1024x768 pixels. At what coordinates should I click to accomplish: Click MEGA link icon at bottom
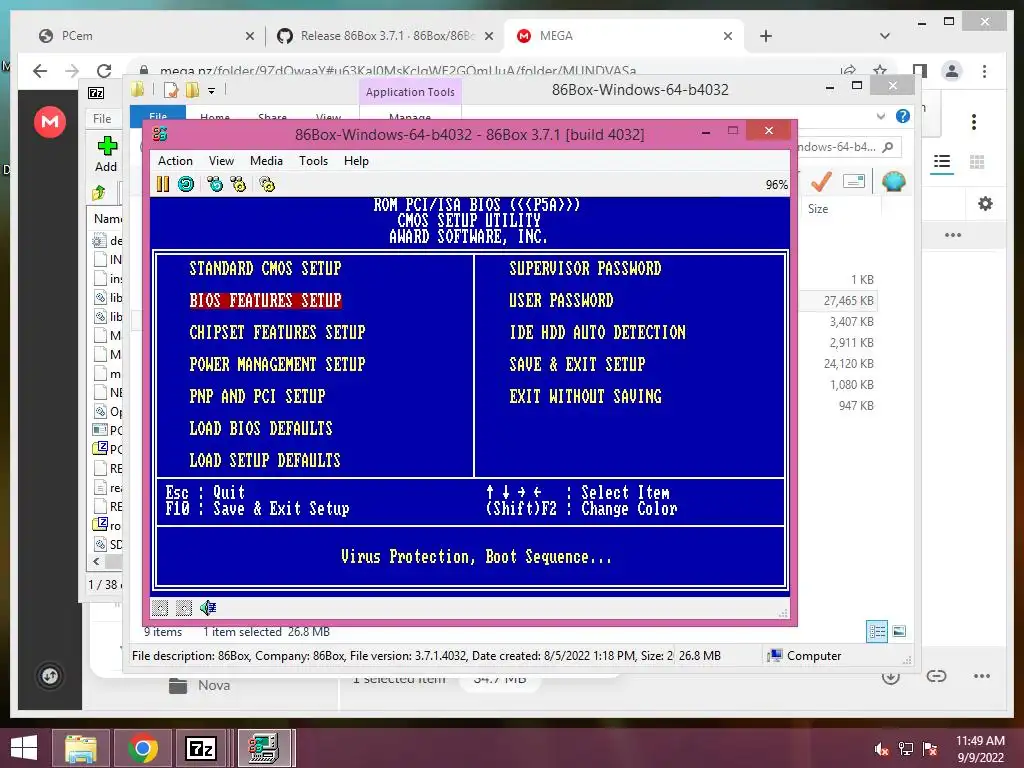point(936,676)
